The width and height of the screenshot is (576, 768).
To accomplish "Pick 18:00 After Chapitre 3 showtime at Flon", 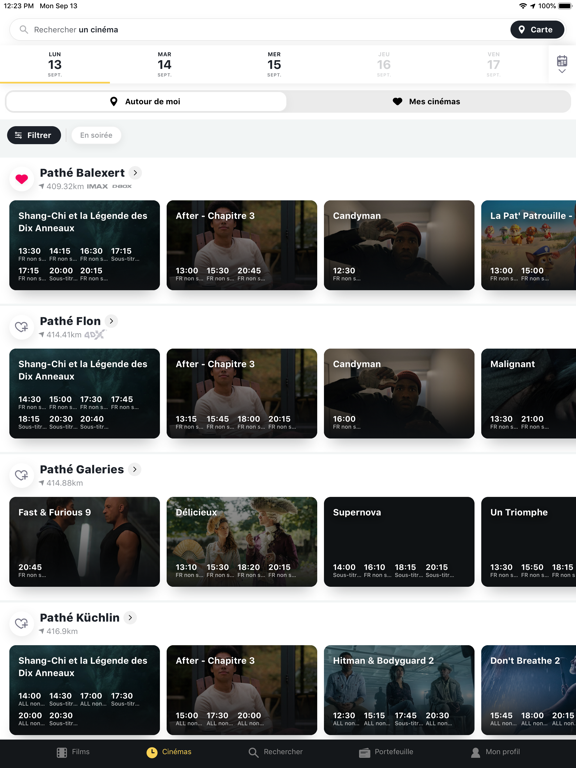I will tap(249, 422).
